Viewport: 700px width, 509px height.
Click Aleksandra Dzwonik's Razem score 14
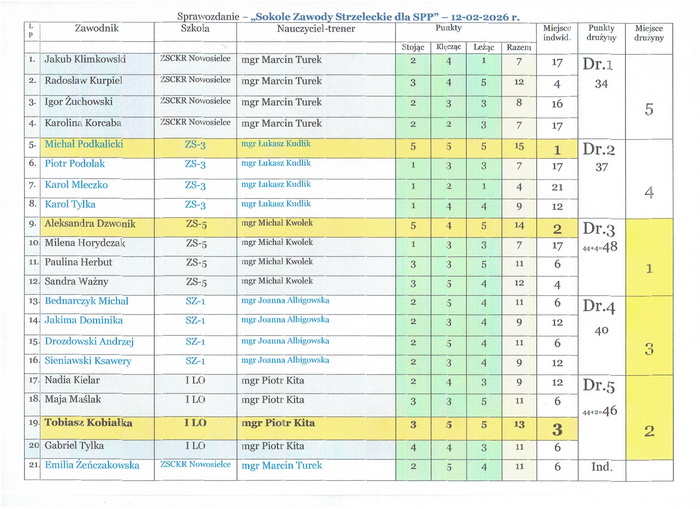tap(519, 225)
